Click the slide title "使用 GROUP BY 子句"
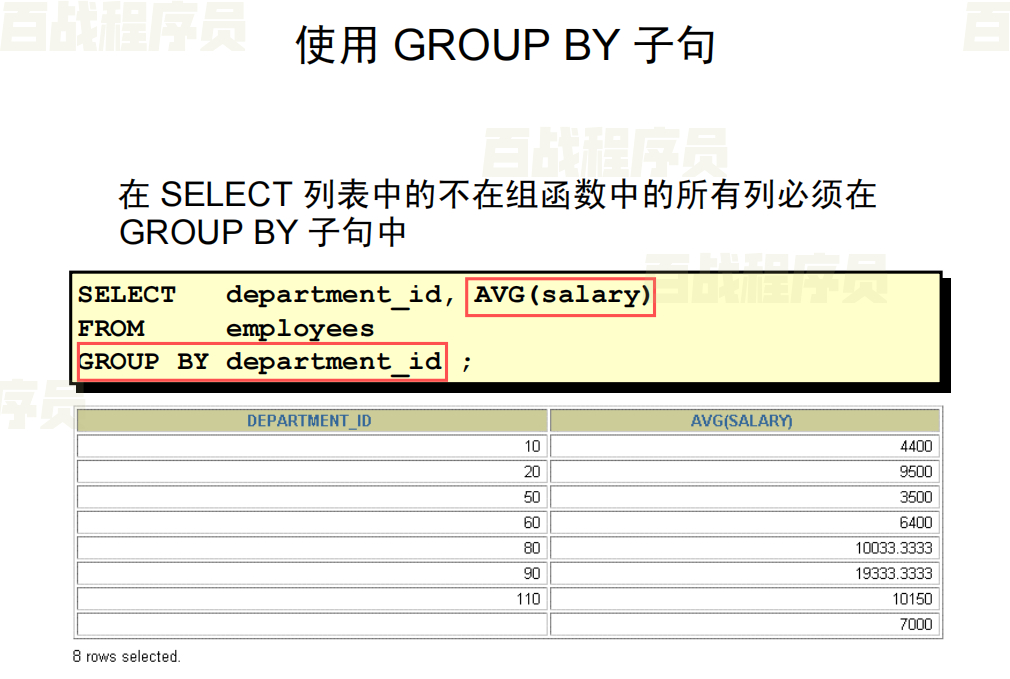Viewport: 1010px width, 679px height. coord(505,46)
